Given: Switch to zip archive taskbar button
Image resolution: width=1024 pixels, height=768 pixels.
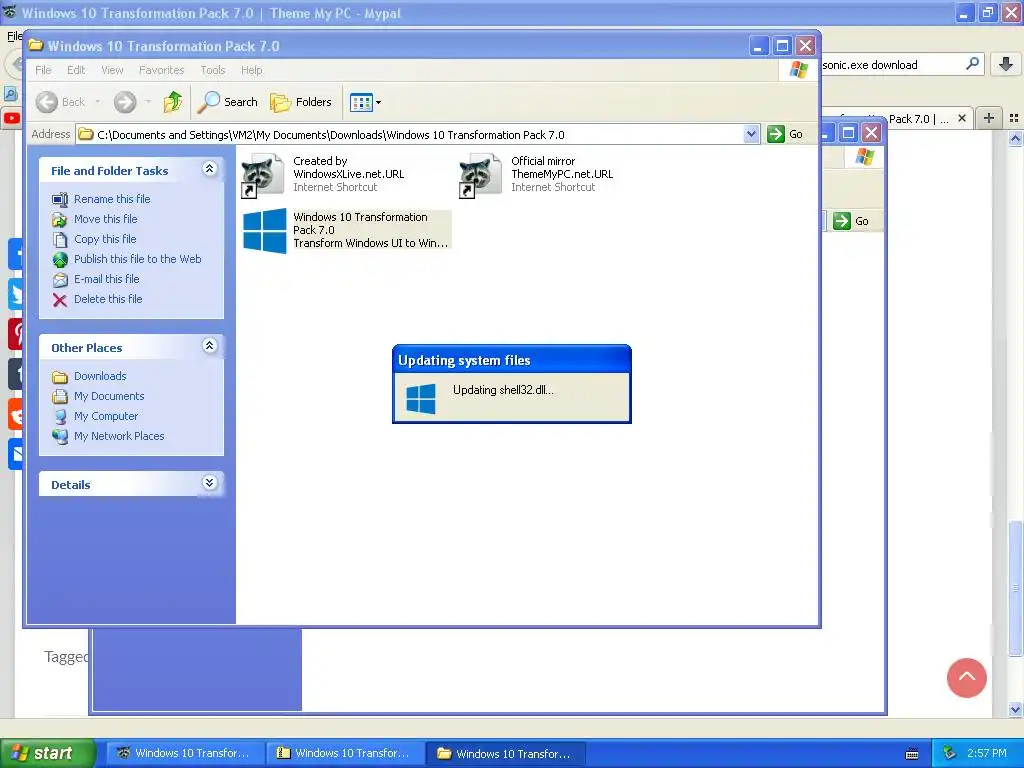Looking at the screenshot, I should click(x=345, y=753).
